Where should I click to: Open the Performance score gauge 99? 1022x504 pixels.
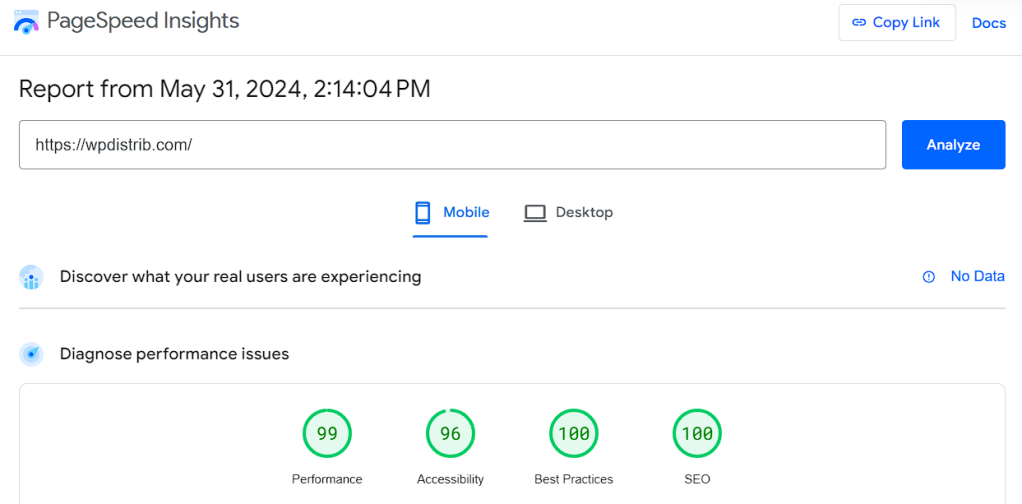[327, 434]
